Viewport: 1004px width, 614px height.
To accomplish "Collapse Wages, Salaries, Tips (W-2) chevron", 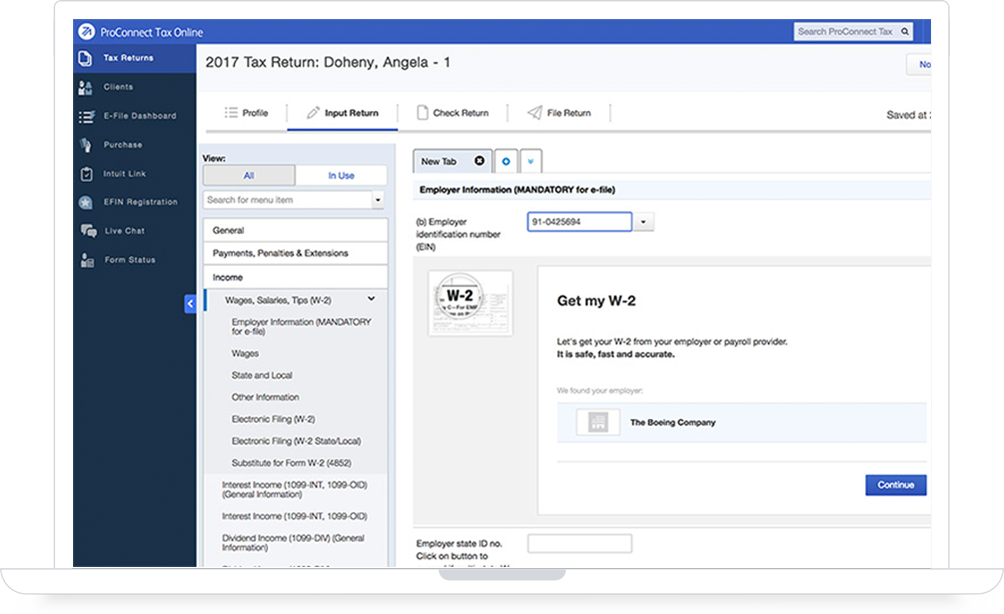I will click(x=371, y=299).
